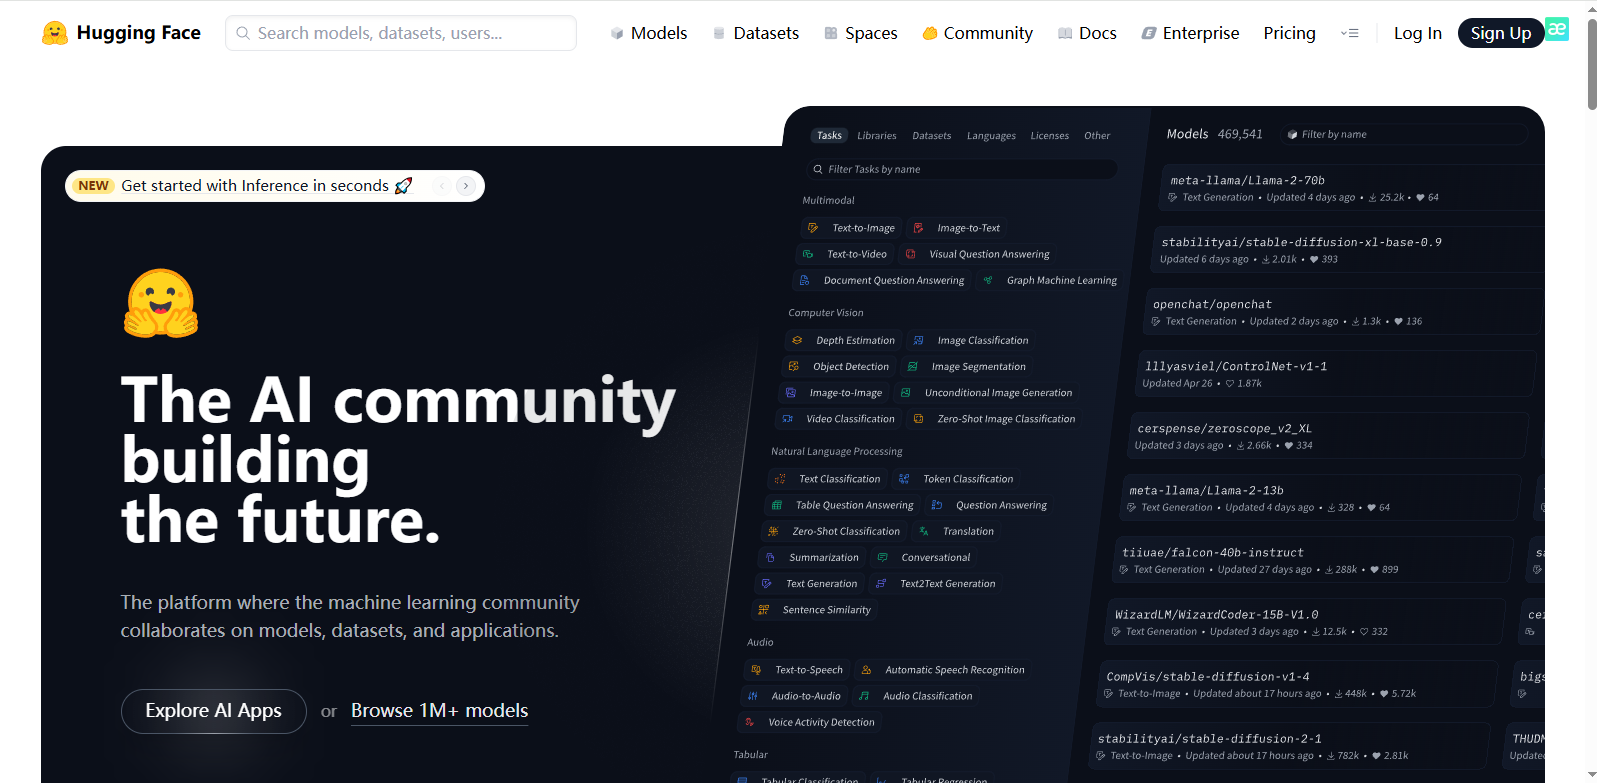1597x783 pixels.
Task: Click the Document Question Answering chip icon
Action: click(804, 280)
